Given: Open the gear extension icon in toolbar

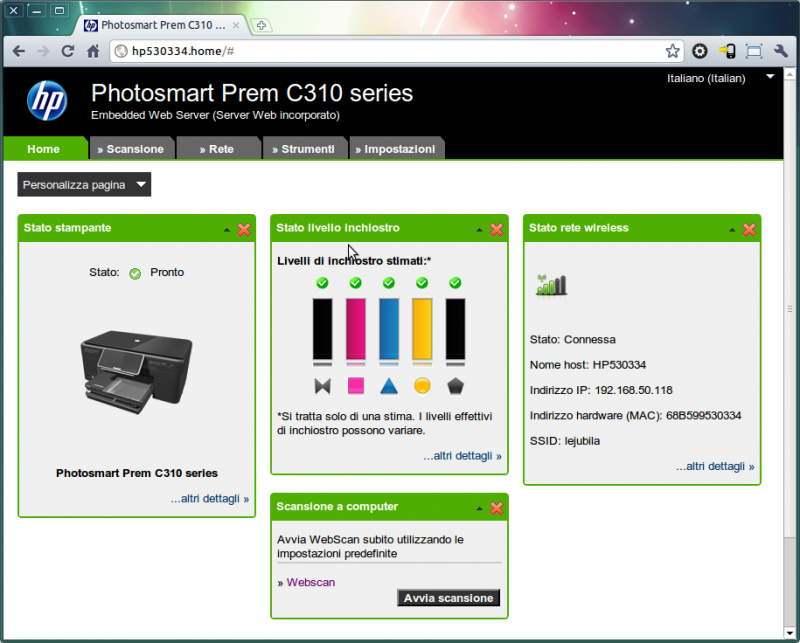Looking at the screenshot, I should tap(699, 51).
